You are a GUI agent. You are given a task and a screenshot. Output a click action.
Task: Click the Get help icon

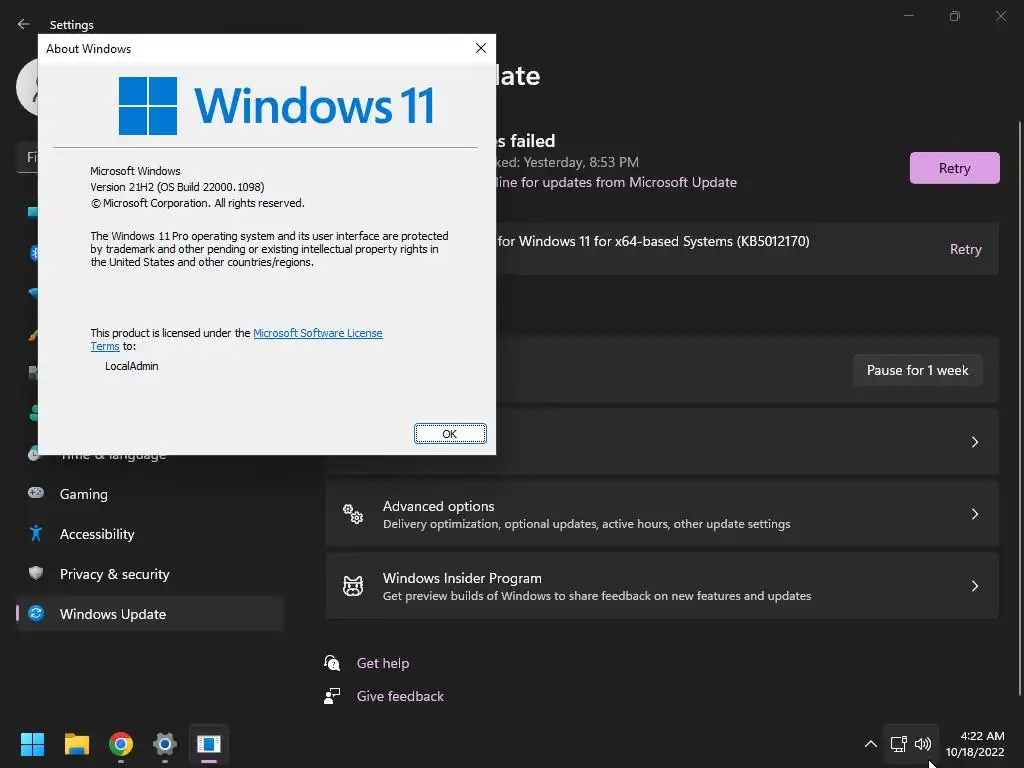click(x=332, y=663)
